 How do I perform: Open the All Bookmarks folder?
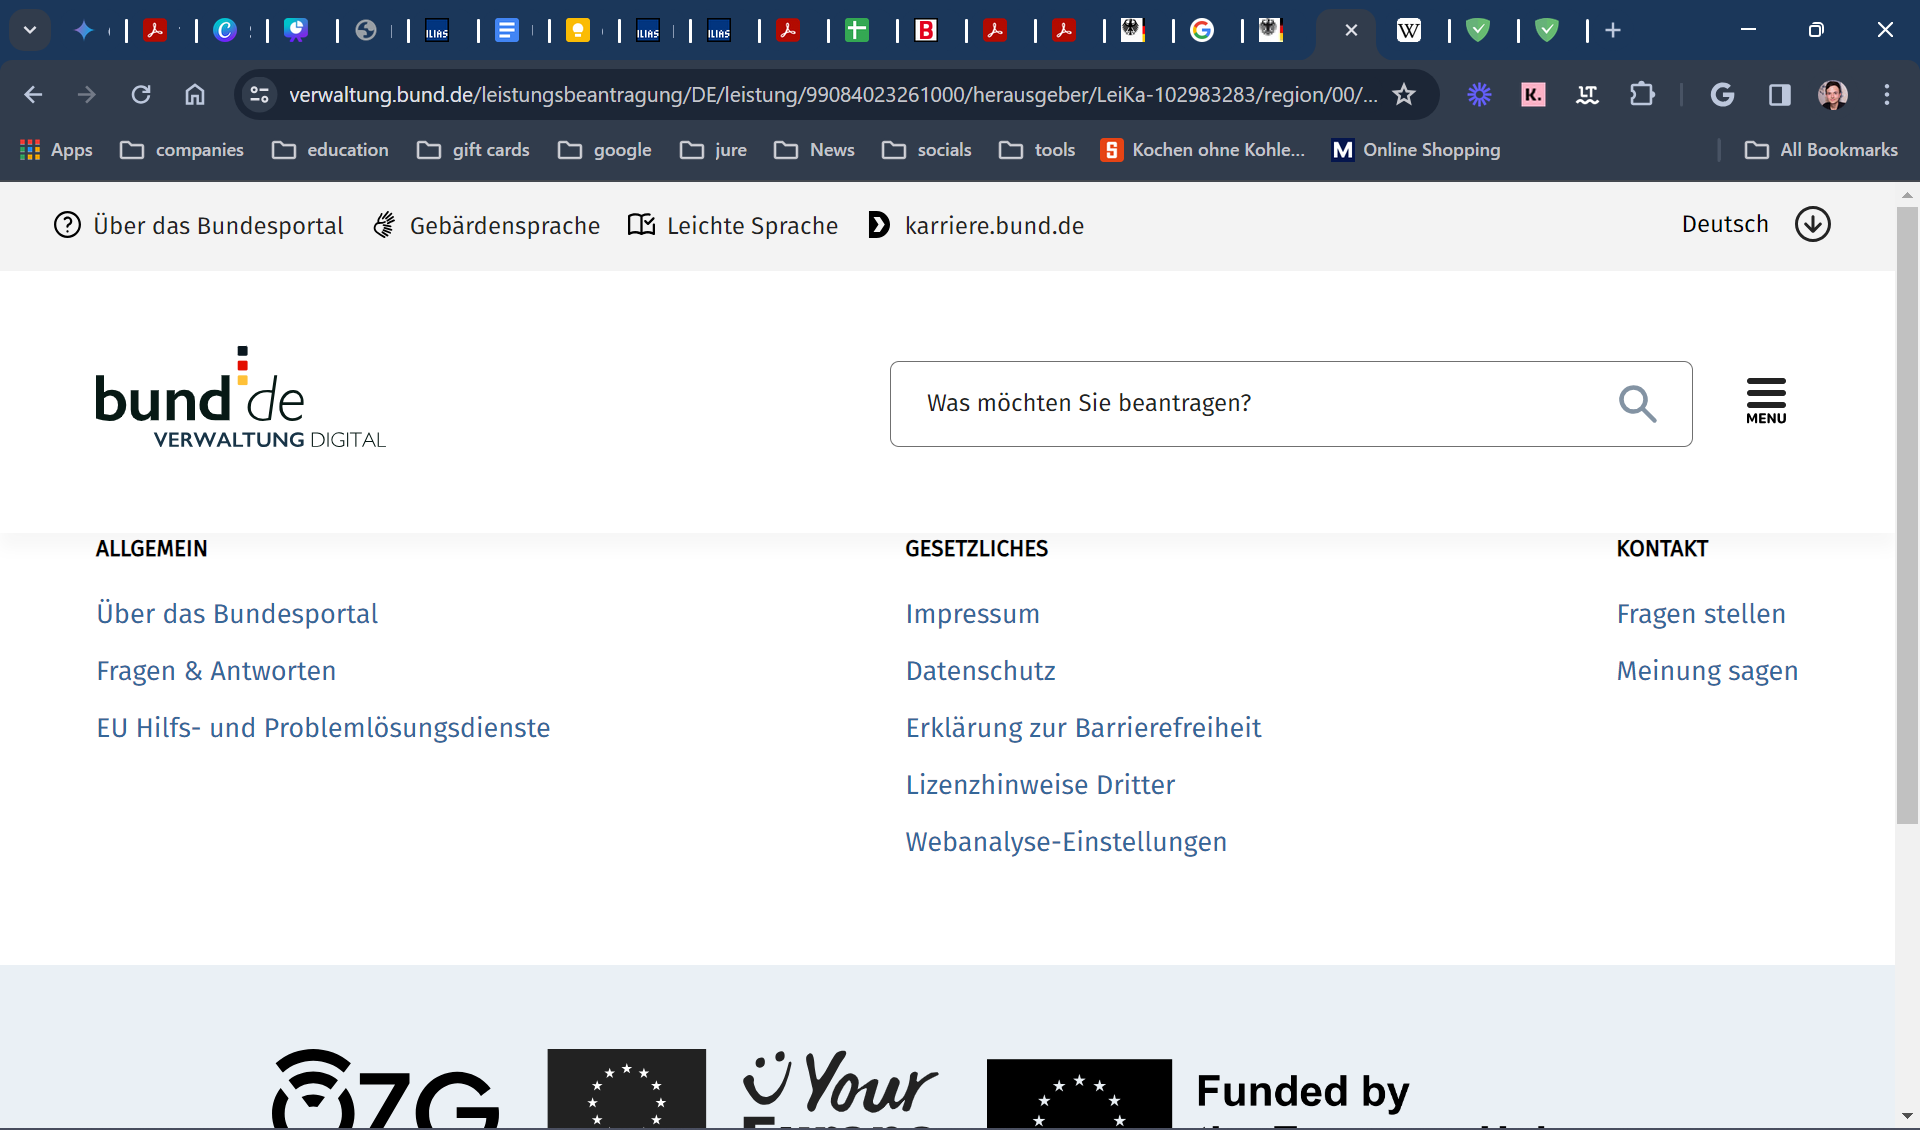pos(1821,150)
